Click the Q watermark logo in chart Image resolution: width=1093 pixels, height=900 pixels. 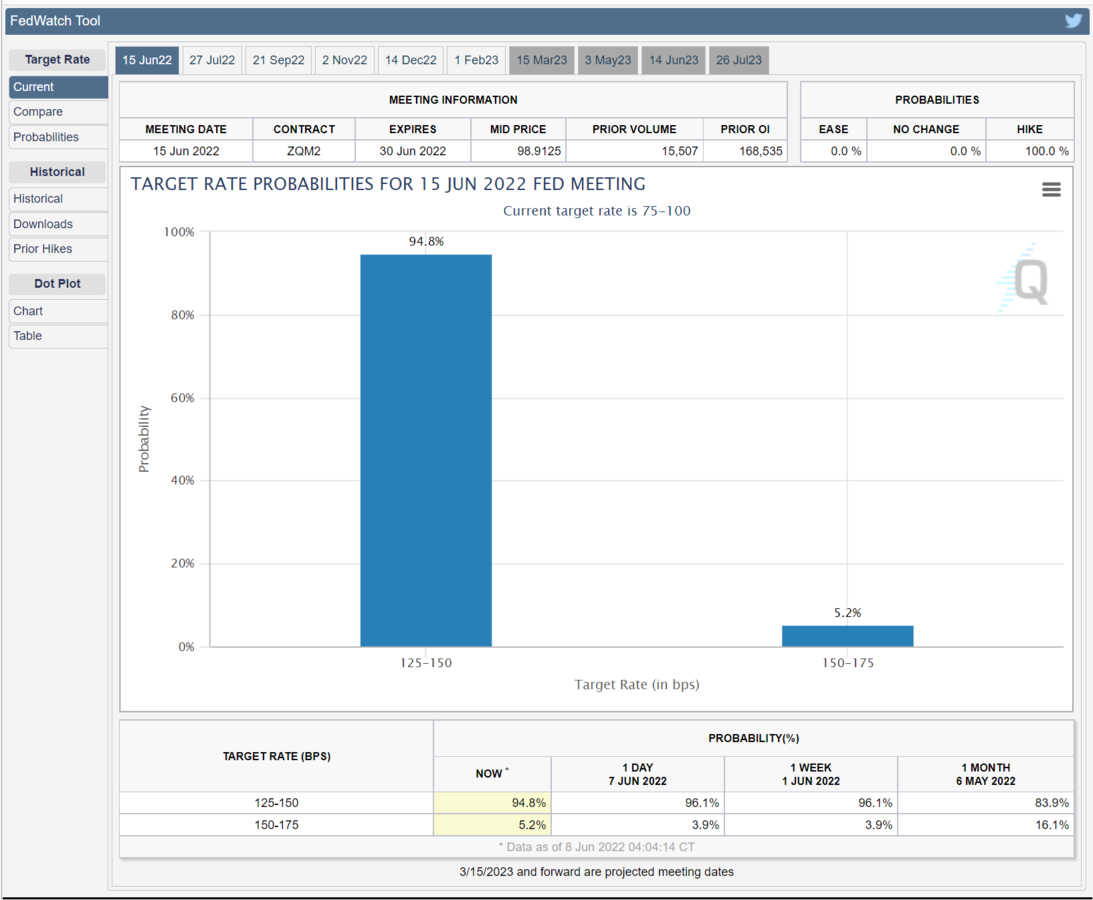[x=1027, y=282]
